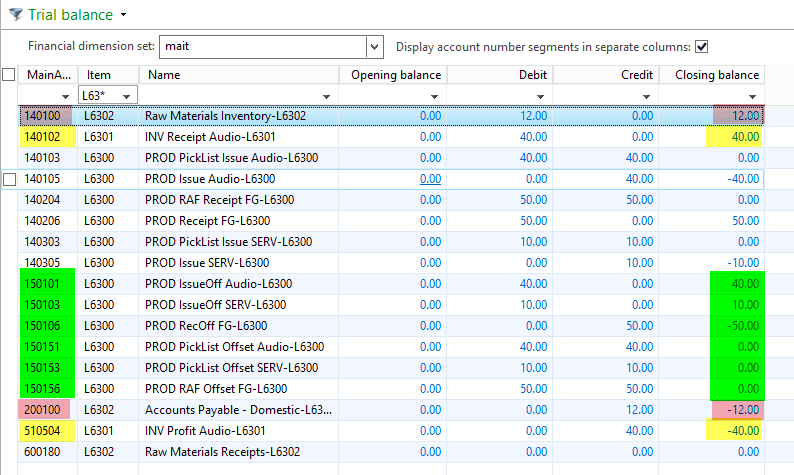The image size is (794, 475).
Task: Expand the Financial dimension set combo box
Action: (374, 46)
